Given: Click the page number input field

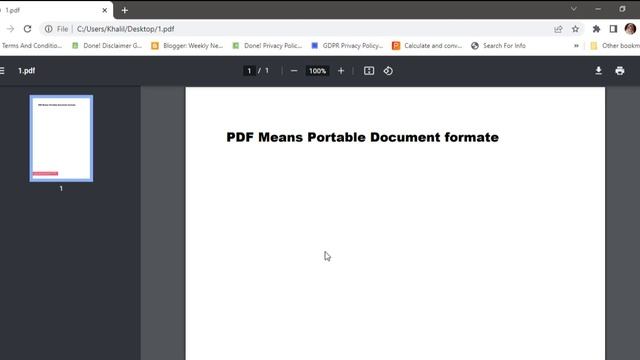Looking at the screenshot, I should point(249,71).
